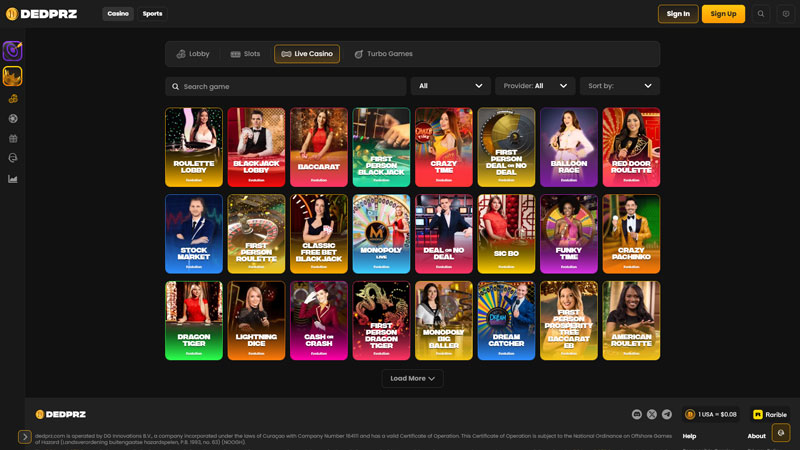800x450 pixels.
Task: Open the Provider: All dropdown
Action: [x=535, y=86]
